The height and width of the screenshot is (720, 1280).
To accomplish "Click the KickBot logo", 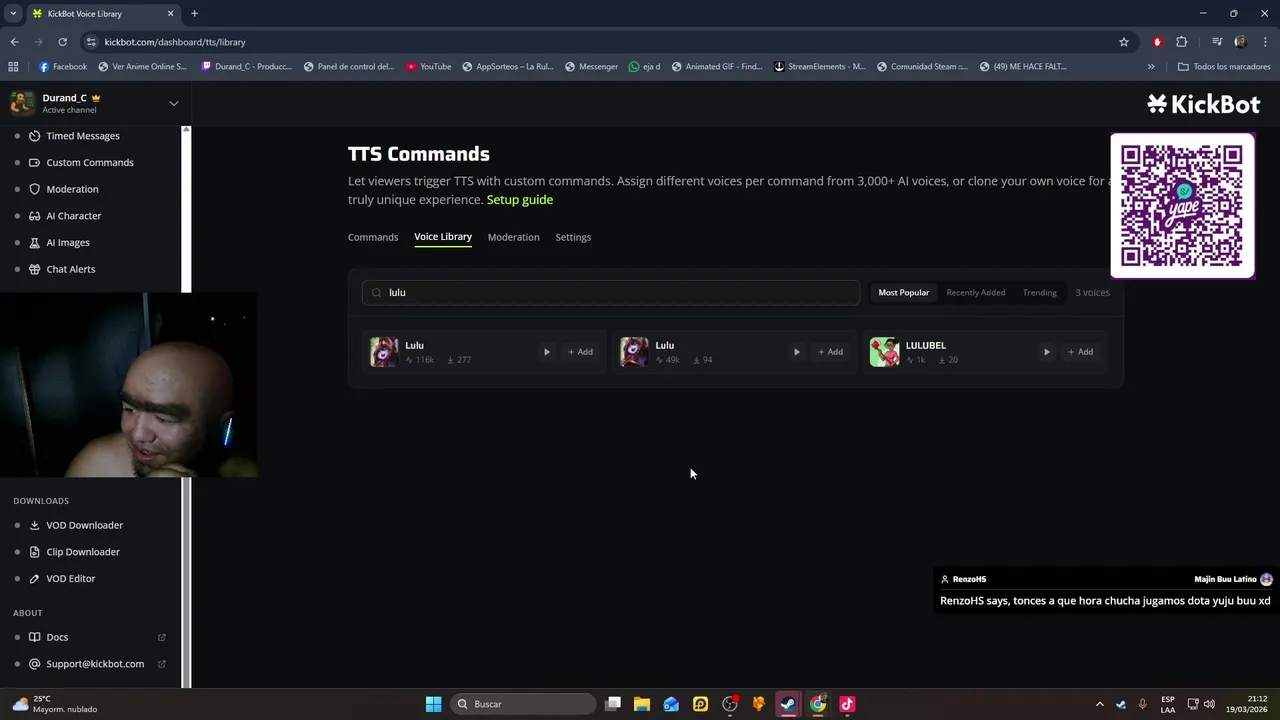I will pyautogui.click(x=1203, y=104).
